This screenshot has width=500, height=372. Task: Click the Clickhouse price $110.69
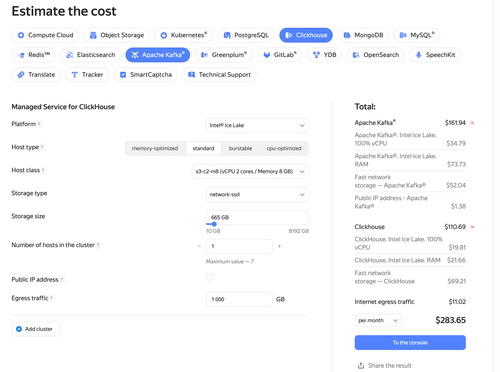(455, 227)
